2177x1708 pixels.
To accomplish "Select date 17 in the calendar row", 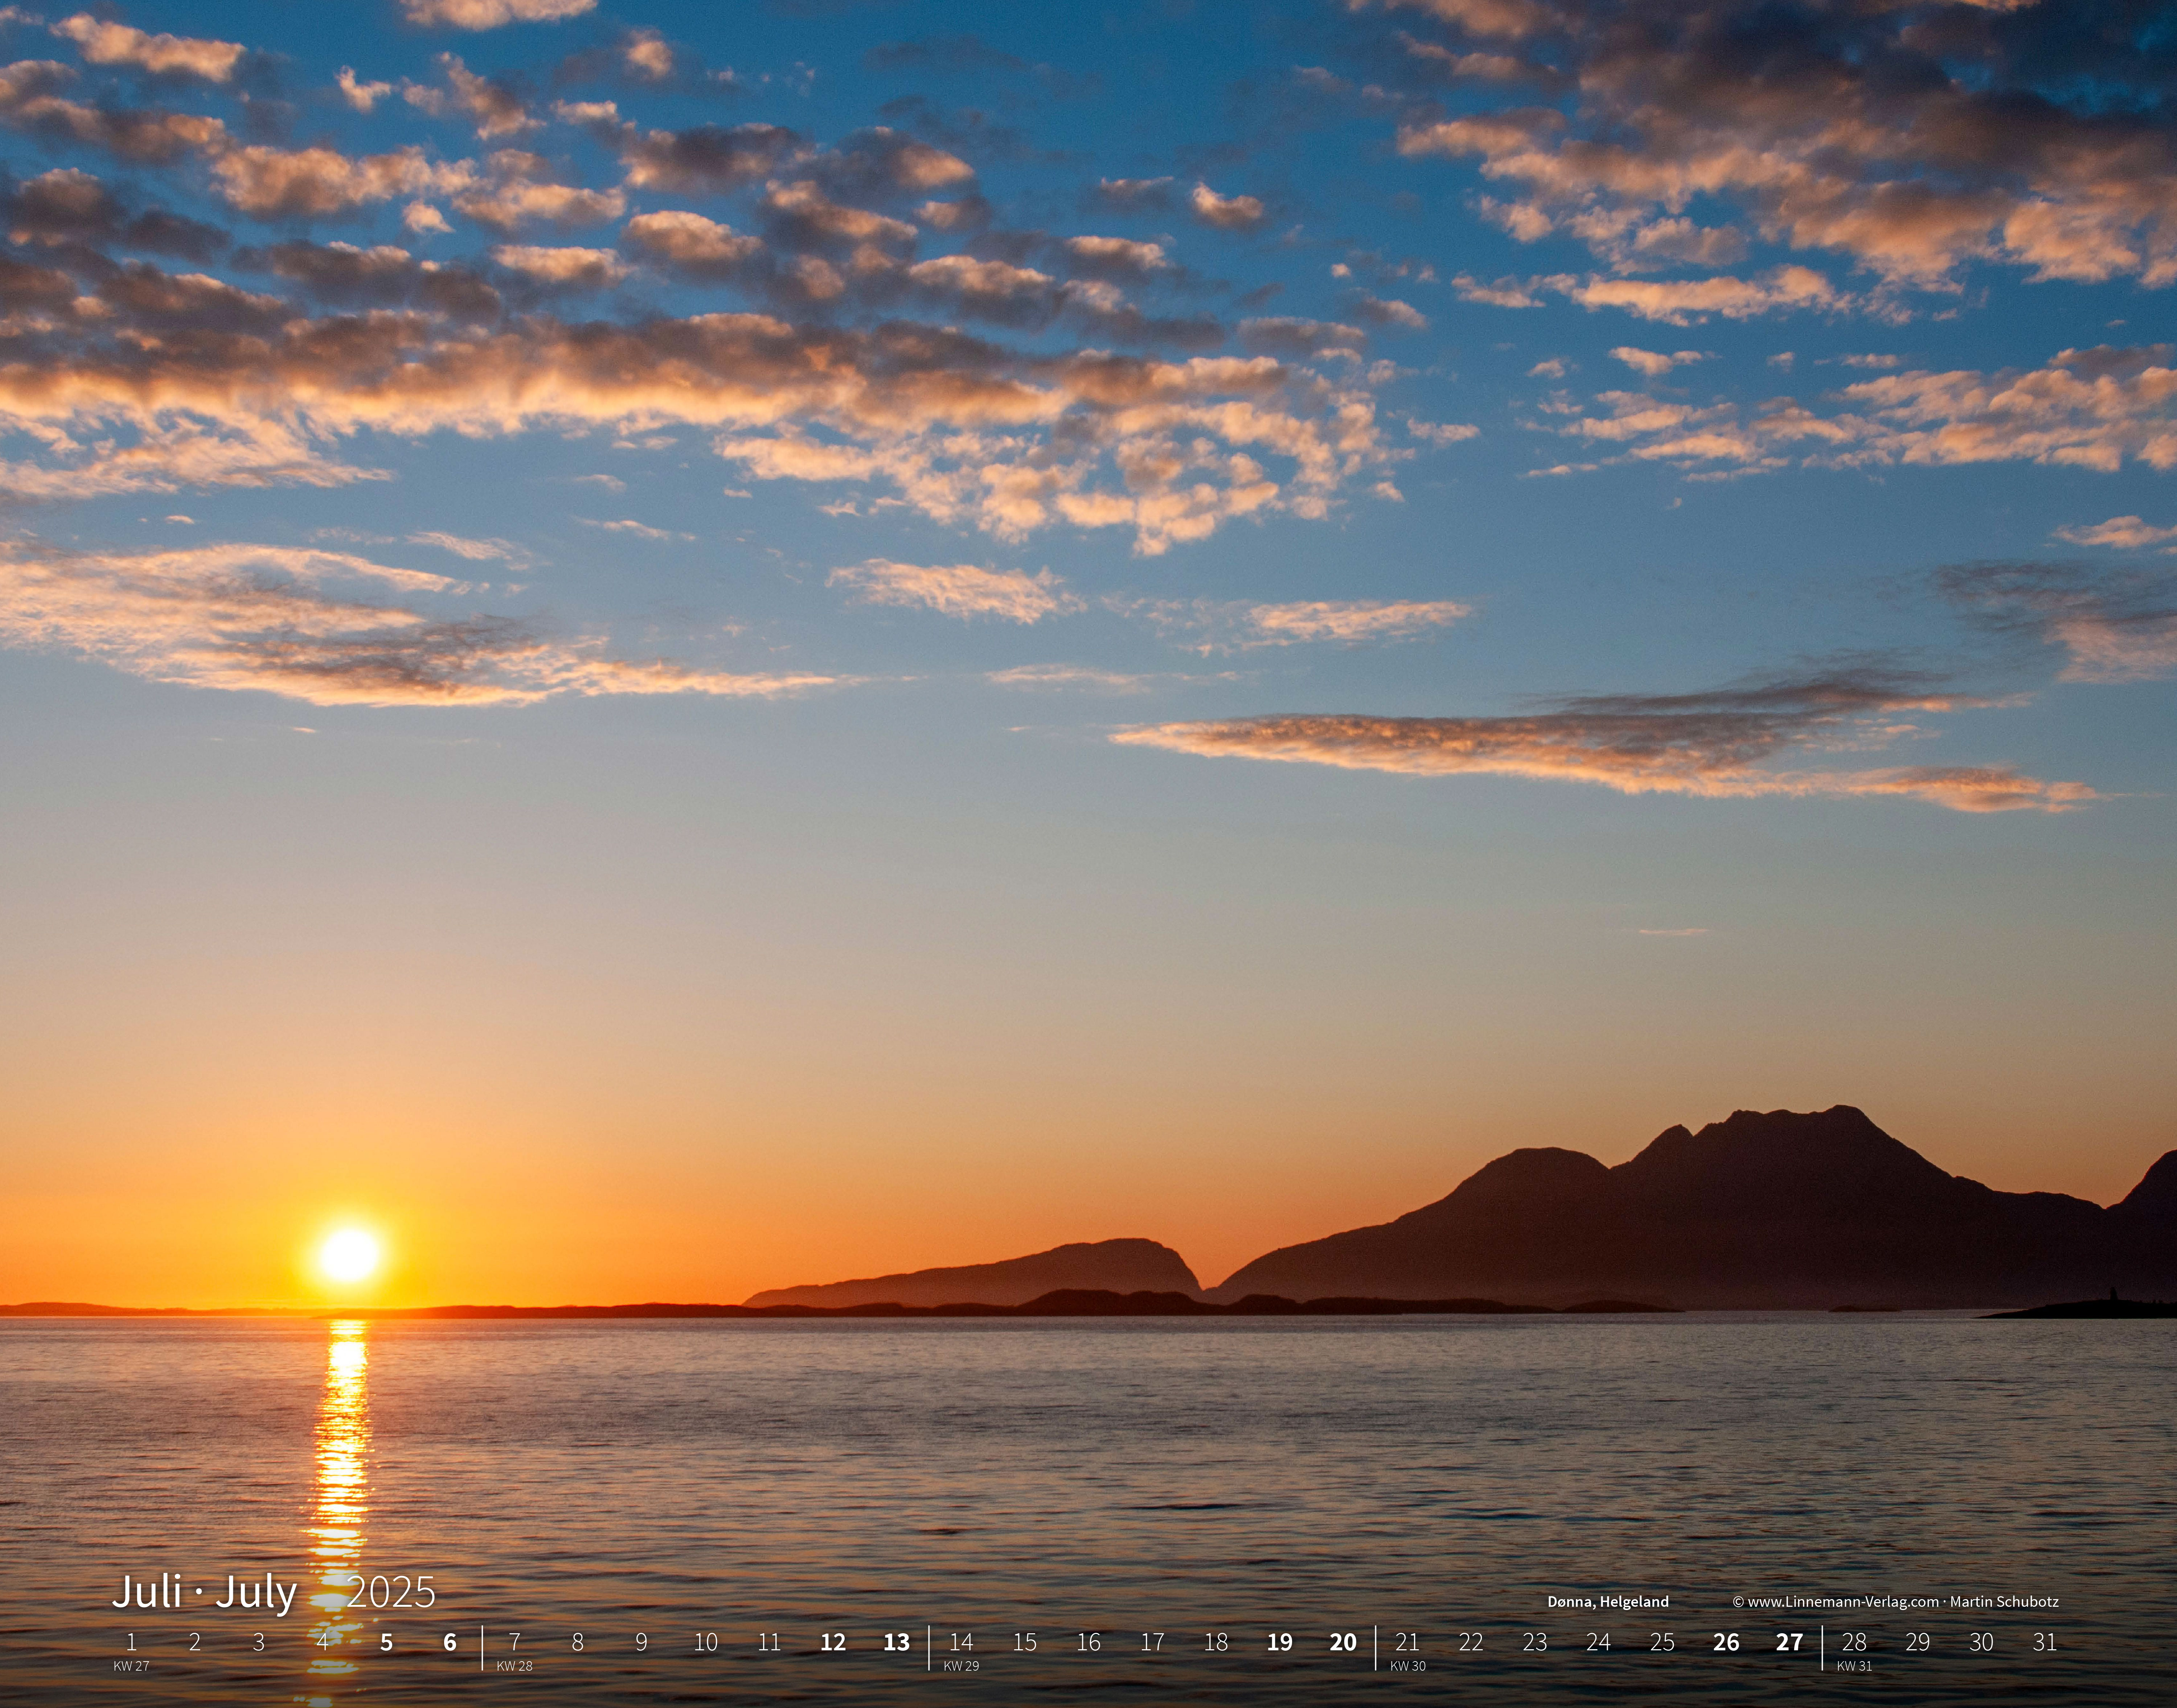I will (x=1152, y=1642).
